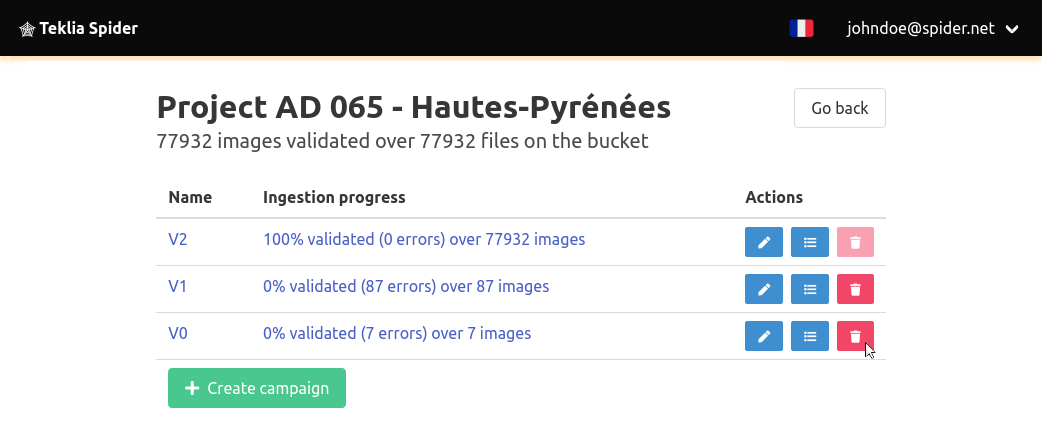This screenshot has height=431, width=1042.
Task: Click the faded trash icon for V2
Action: tap(855, 242)
